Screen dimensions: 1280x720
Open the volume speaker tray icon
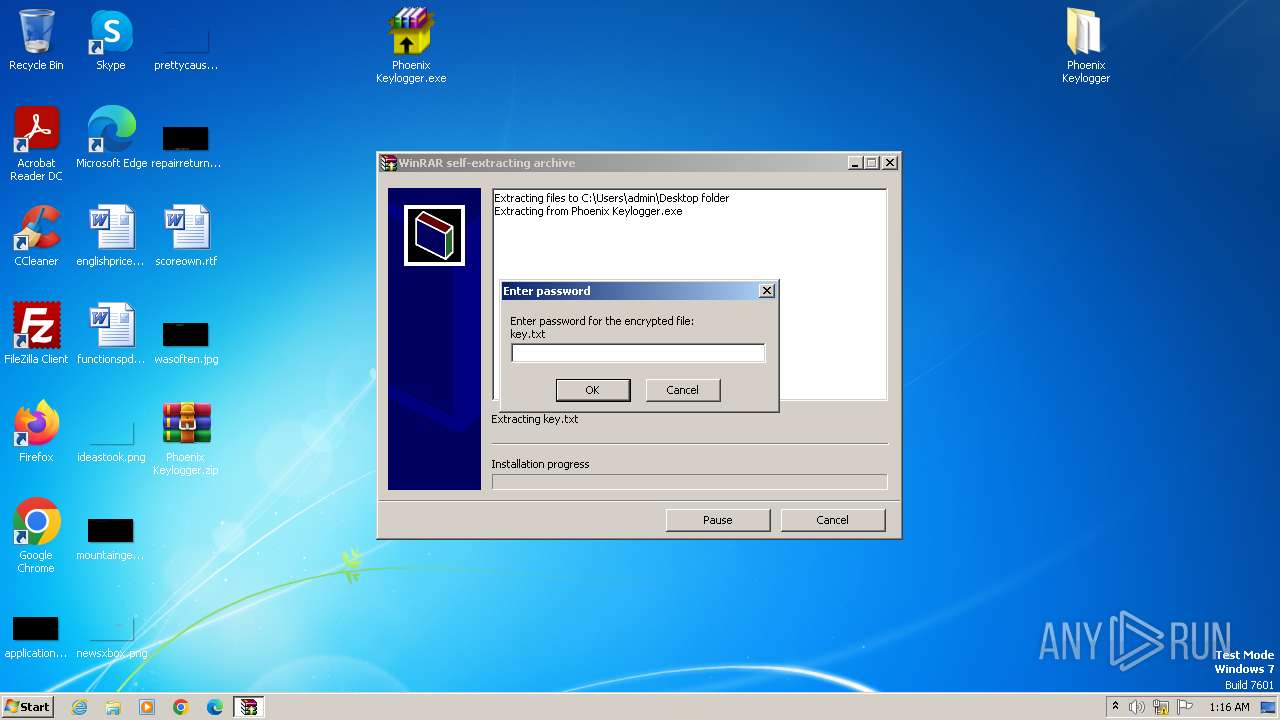(1137, 707)
